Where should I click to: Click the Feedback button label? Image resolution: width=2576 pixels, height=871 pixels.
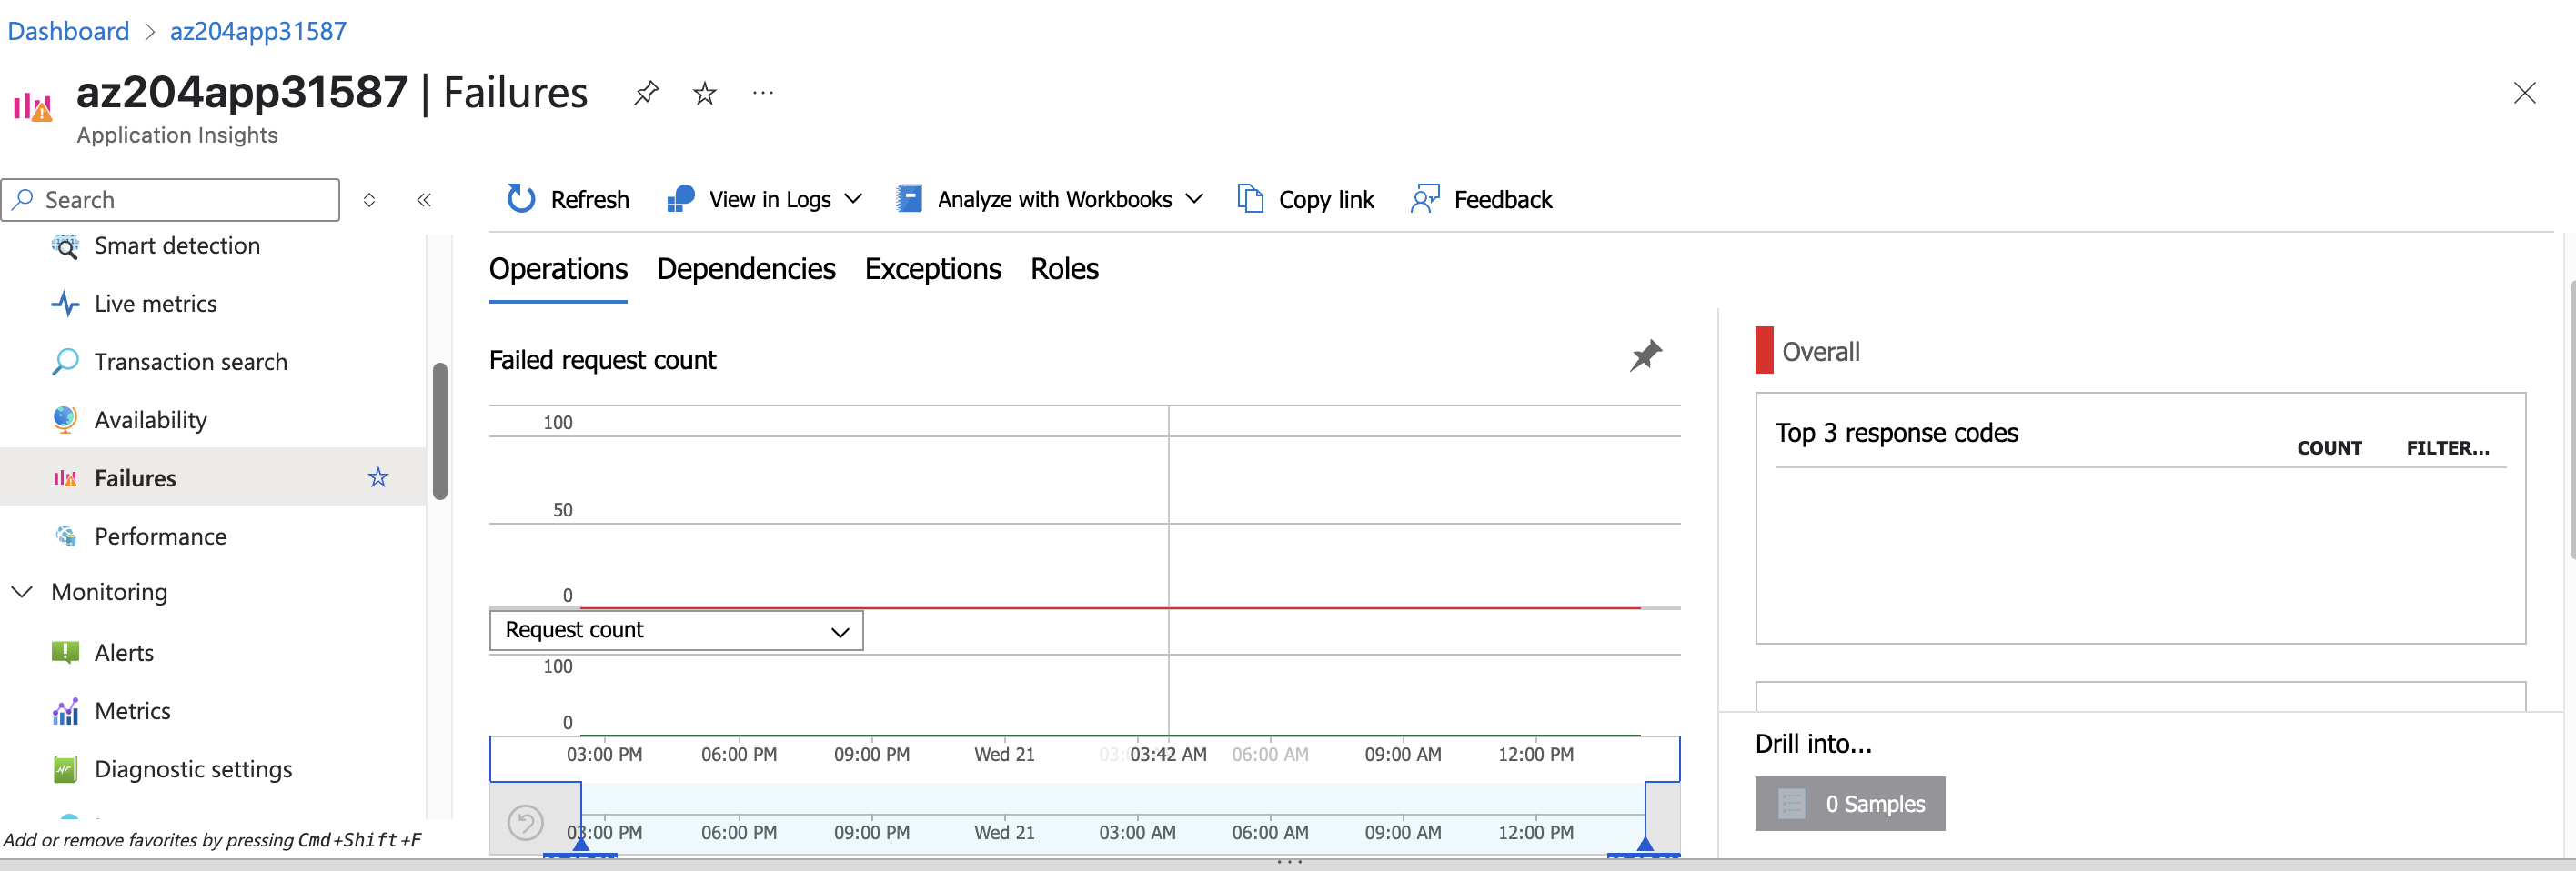click(x=1503, y=200)
